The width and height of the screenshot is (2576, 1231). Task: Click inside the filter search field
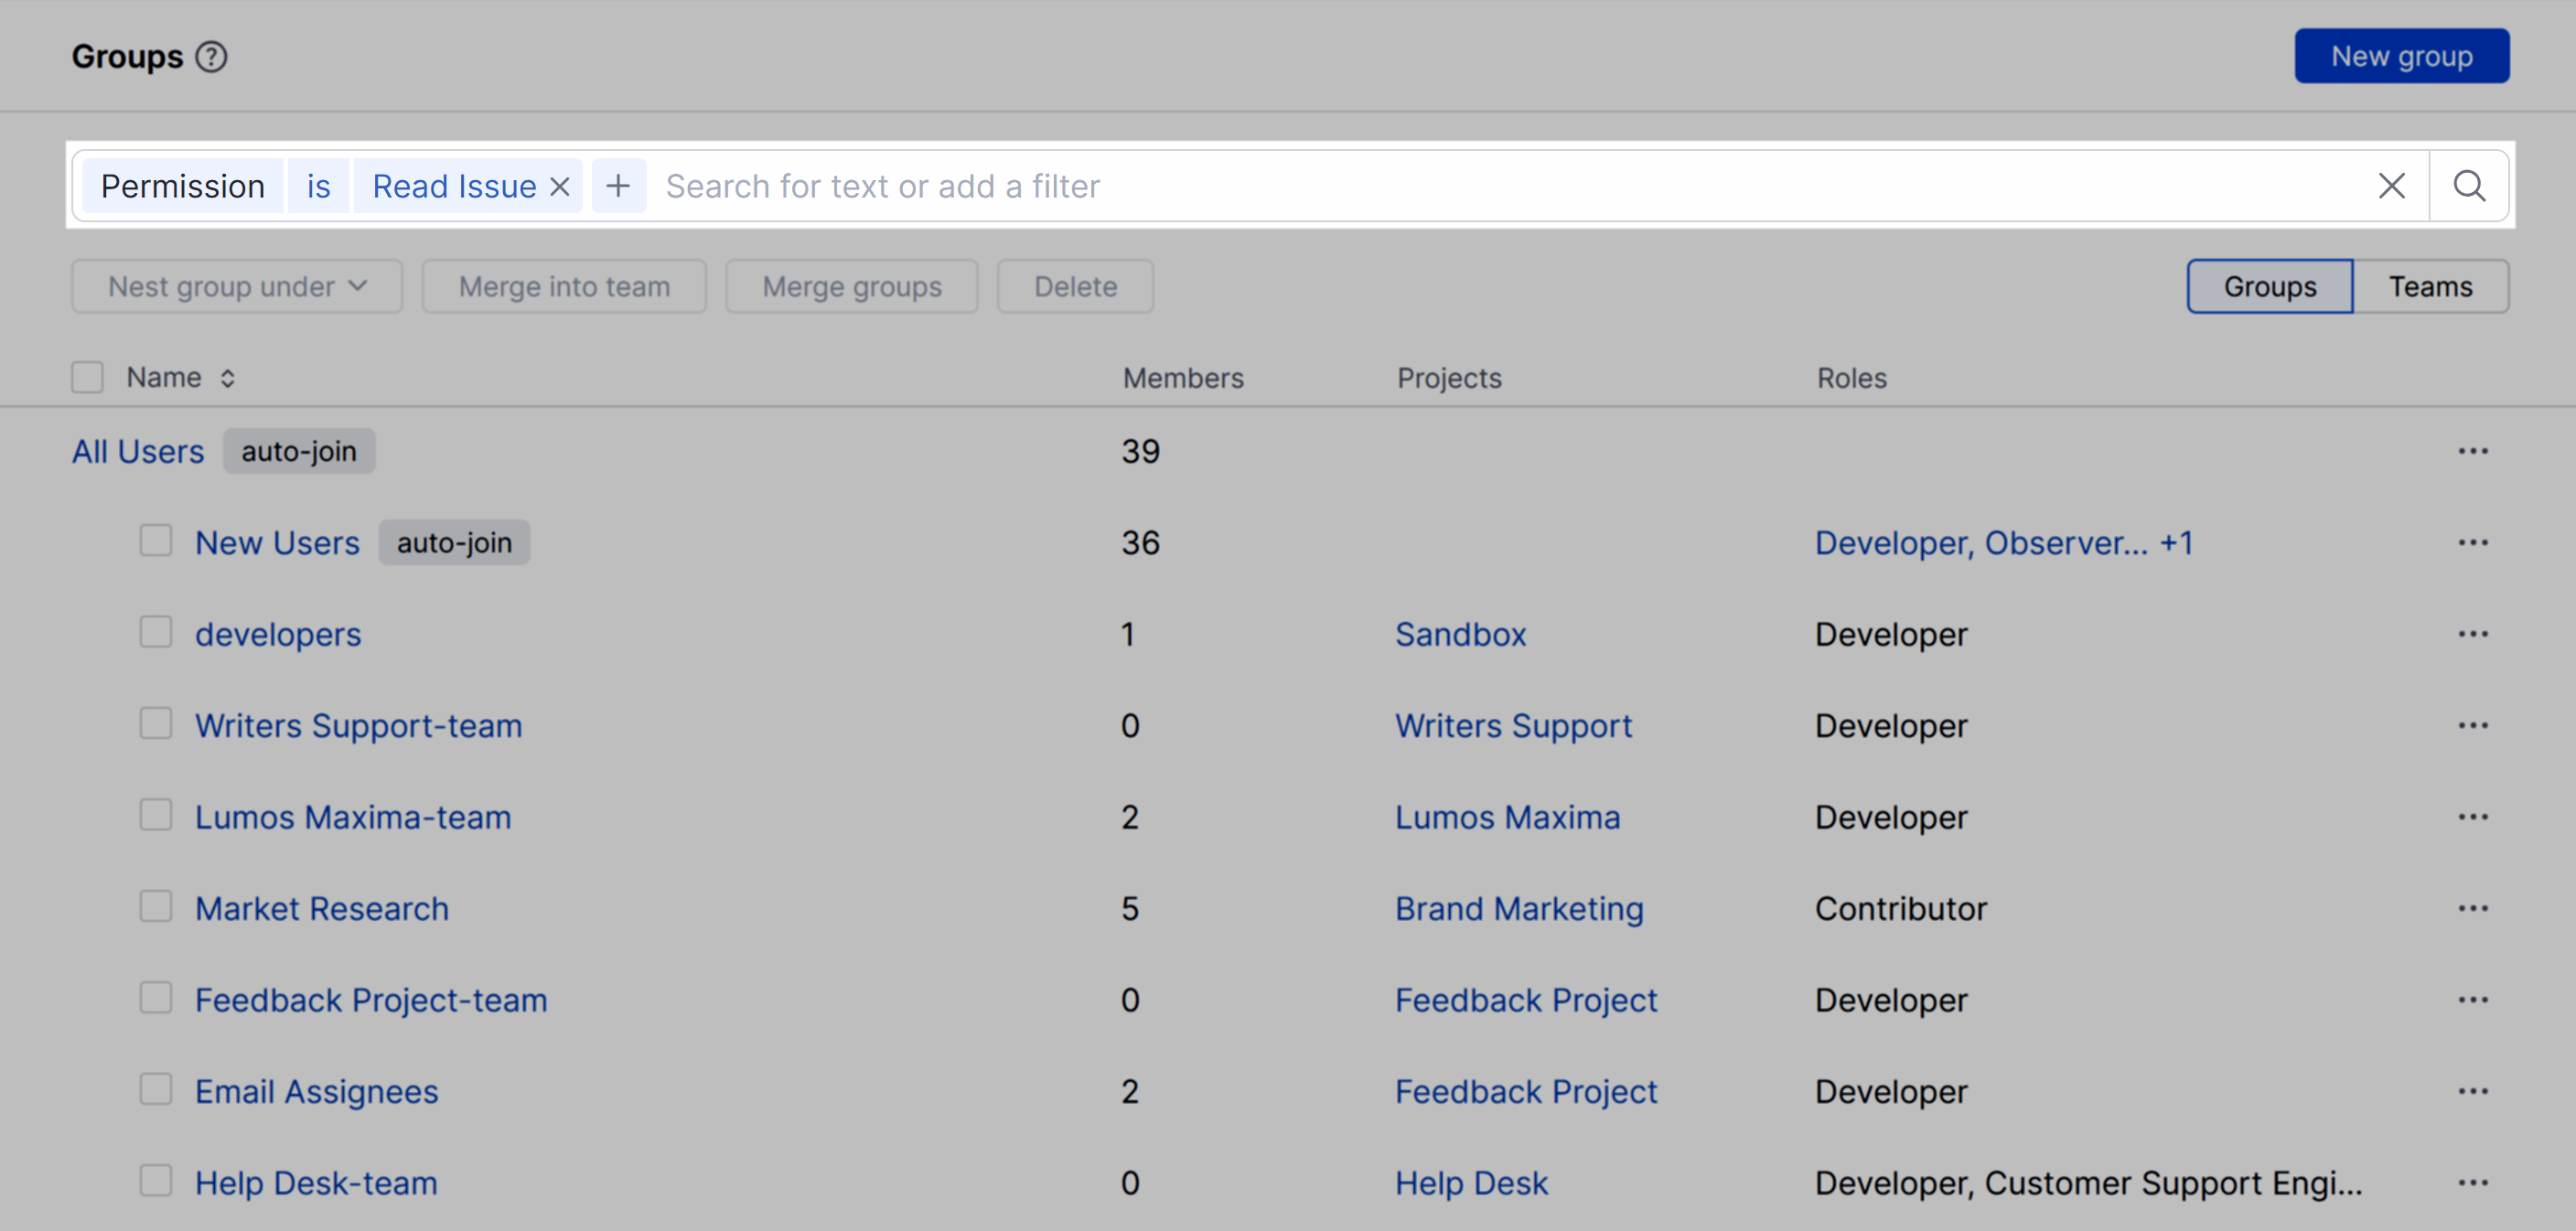click(x=1000, y=185)
